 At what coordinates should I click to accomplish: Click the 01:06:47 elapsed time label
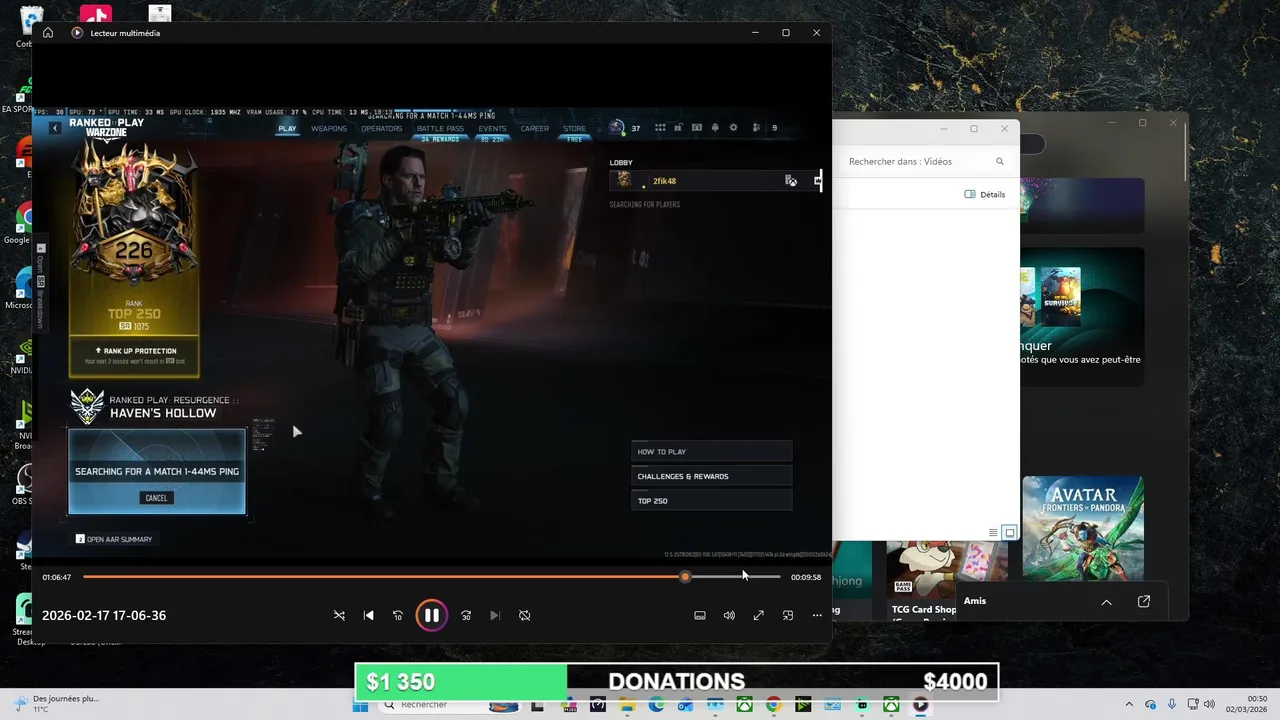point(56,577)
